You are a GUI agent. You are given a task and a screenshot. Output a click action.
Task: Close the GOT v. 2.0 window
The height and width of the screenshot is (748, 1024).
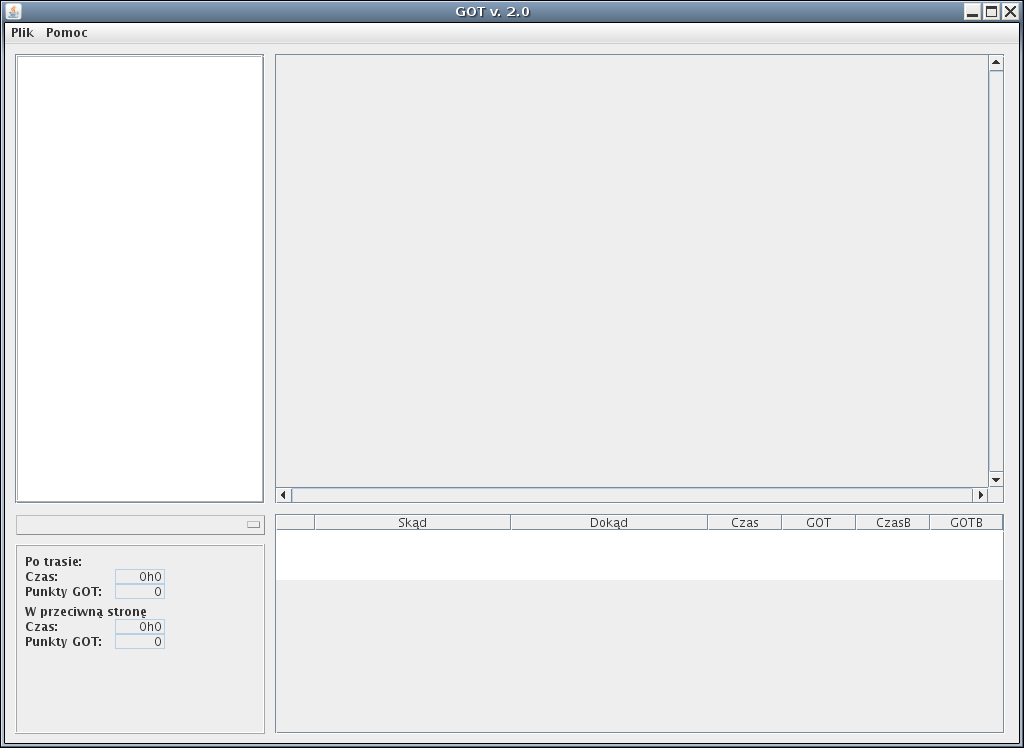1010,12
